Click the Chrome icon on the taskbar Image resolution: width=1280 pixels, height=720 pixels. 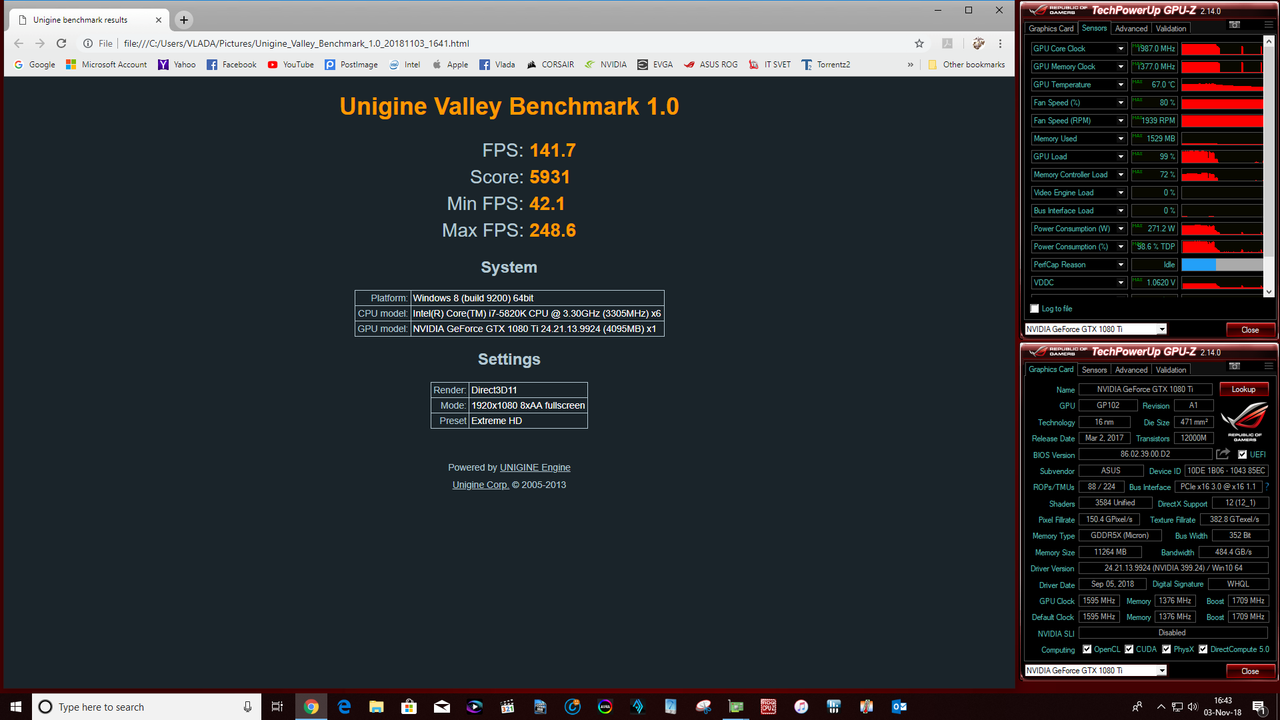(x=311, y=706)
